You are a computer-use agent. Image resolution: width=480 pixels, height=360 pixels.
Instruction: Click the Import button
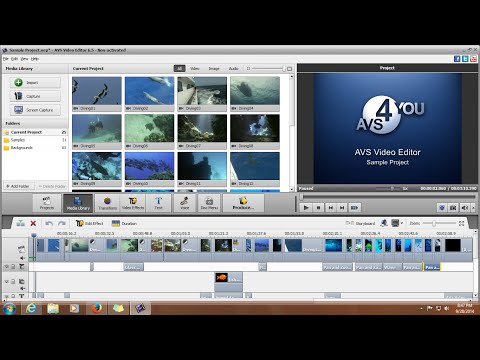[x=35, y=82]
